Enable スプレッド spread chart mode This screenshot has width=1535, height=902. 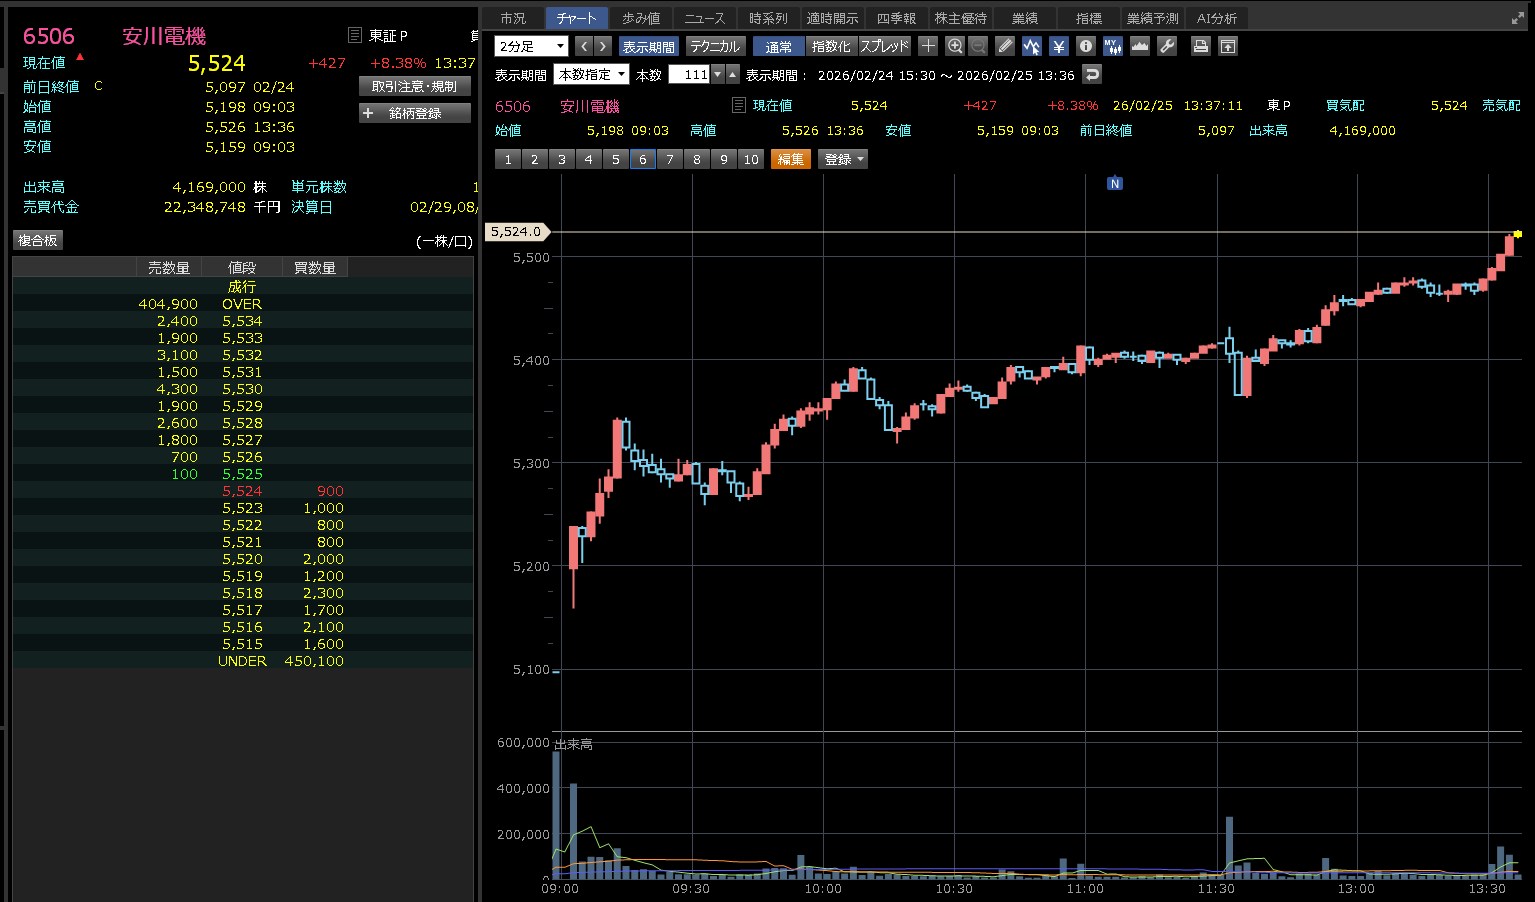pyautogui.click(x=884, y=47)
